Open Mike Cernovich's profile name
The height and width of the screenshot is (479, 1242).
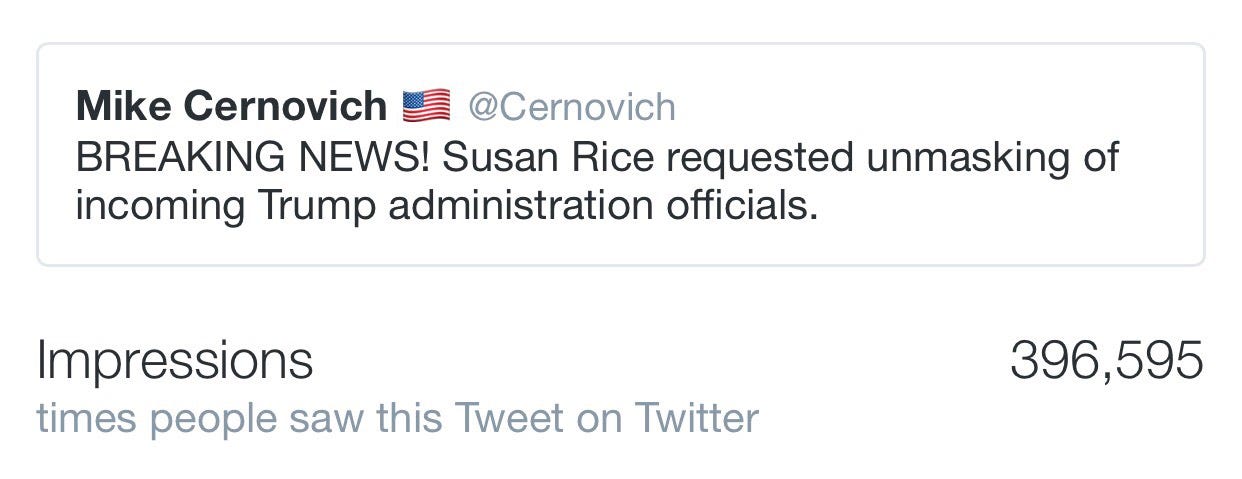[231, 105]
